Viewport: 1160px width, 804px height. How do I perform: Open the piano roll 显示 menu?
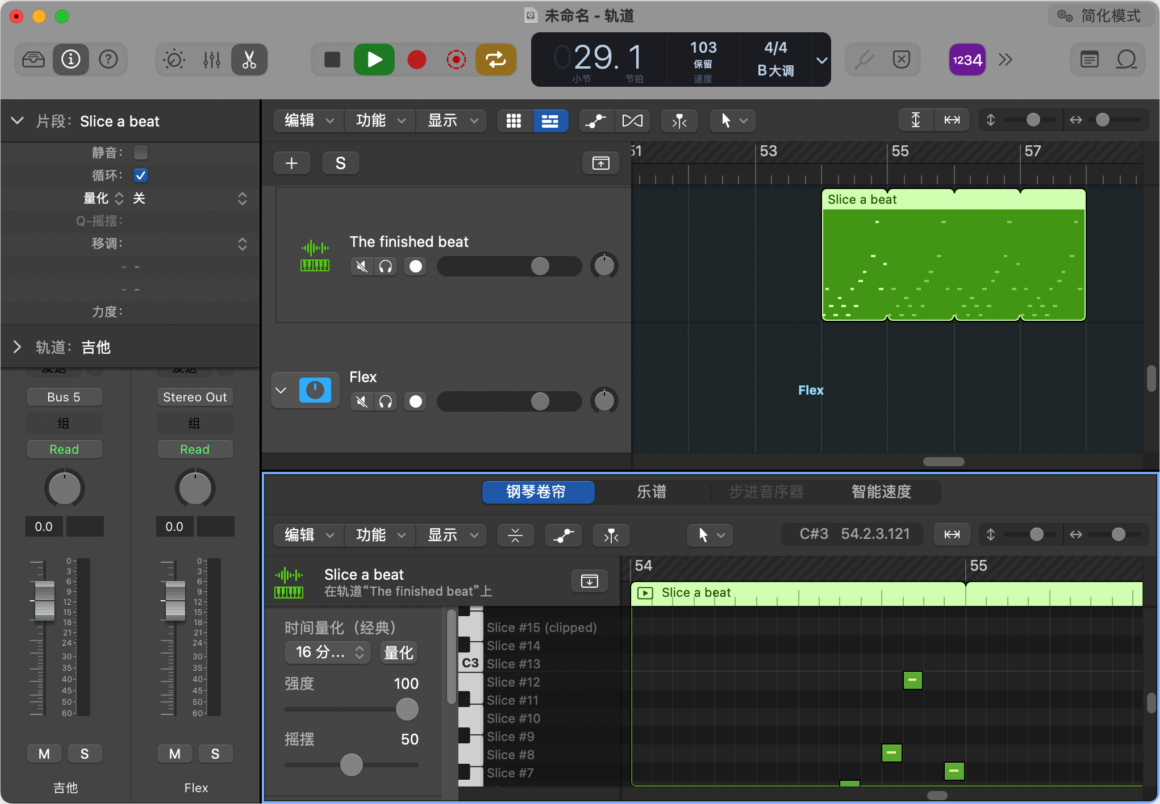click(x=451, y=535)
